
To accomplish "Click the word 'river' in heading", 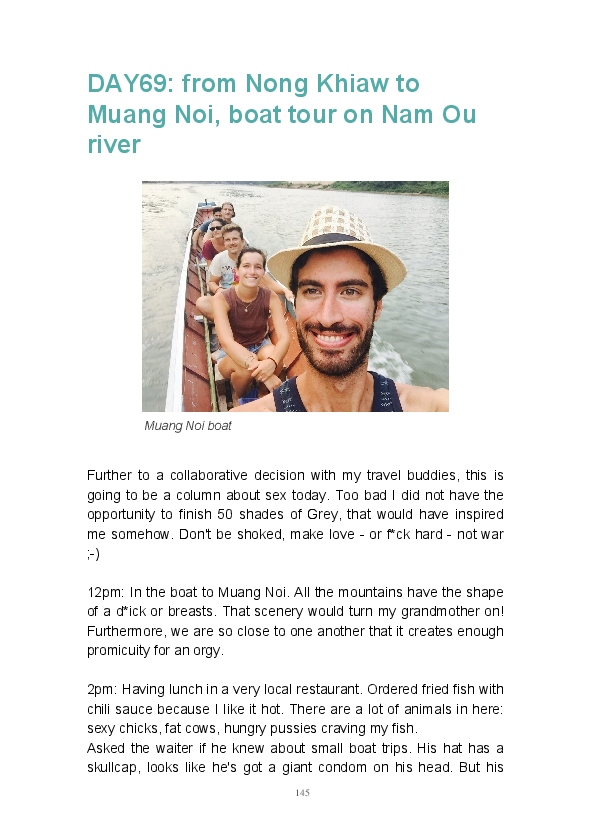I will (114, 145).
